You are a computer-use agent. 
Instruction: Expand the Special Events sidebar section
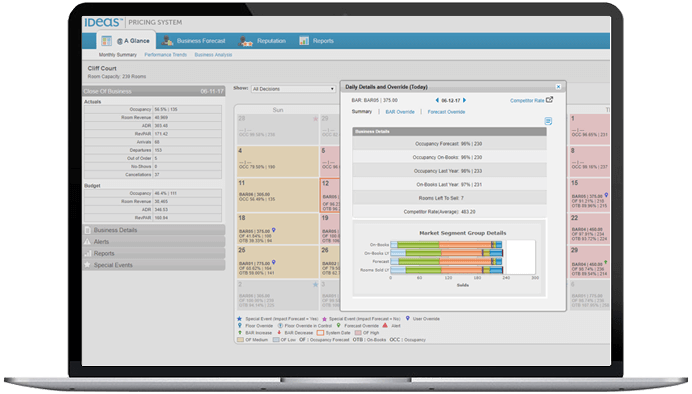(x=154, y=265)
